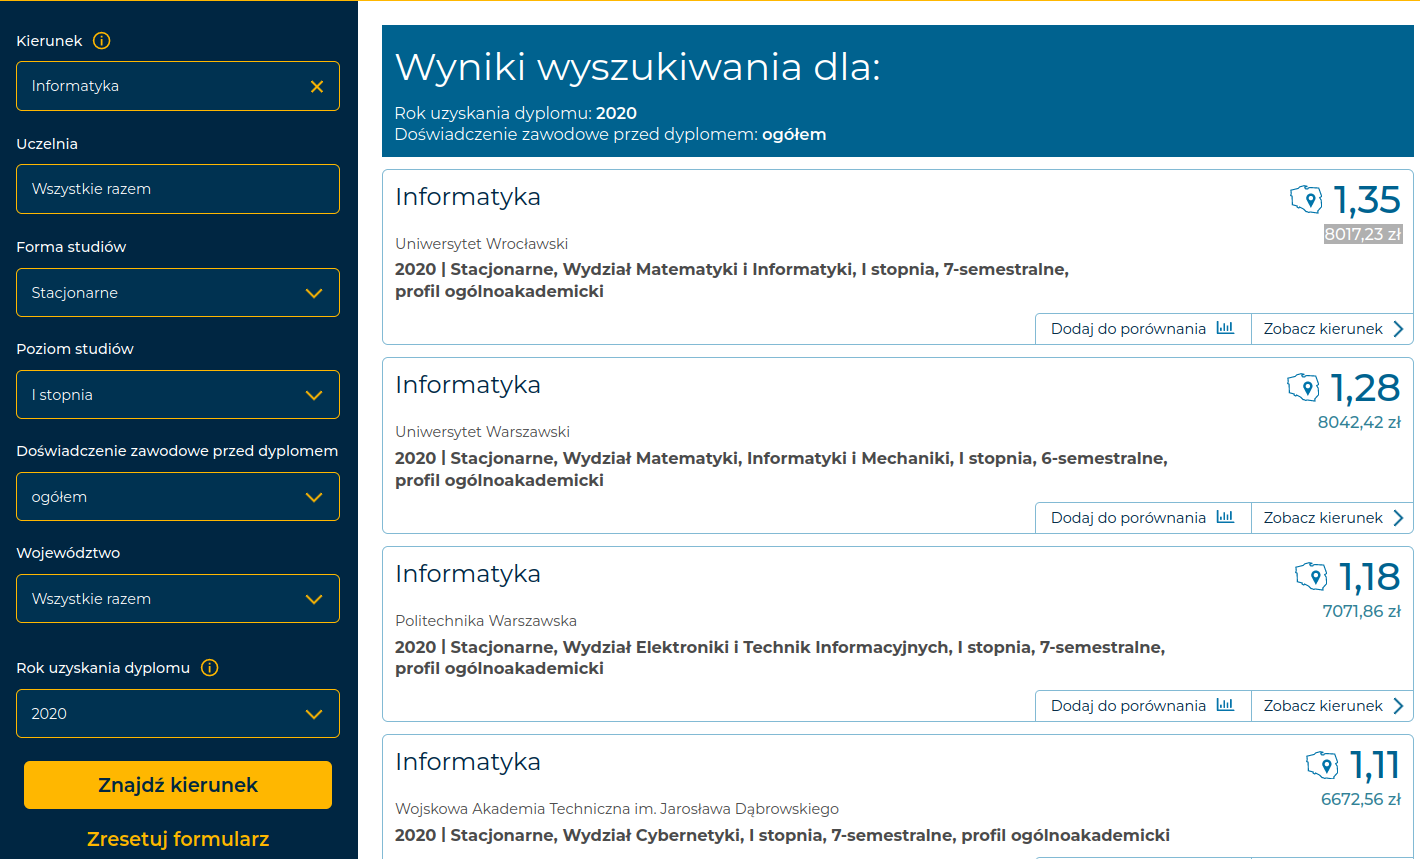Click map pin icon for Politechnika Warszawska
Viewport: 1420px width, 859px height.
point(1311,576)
